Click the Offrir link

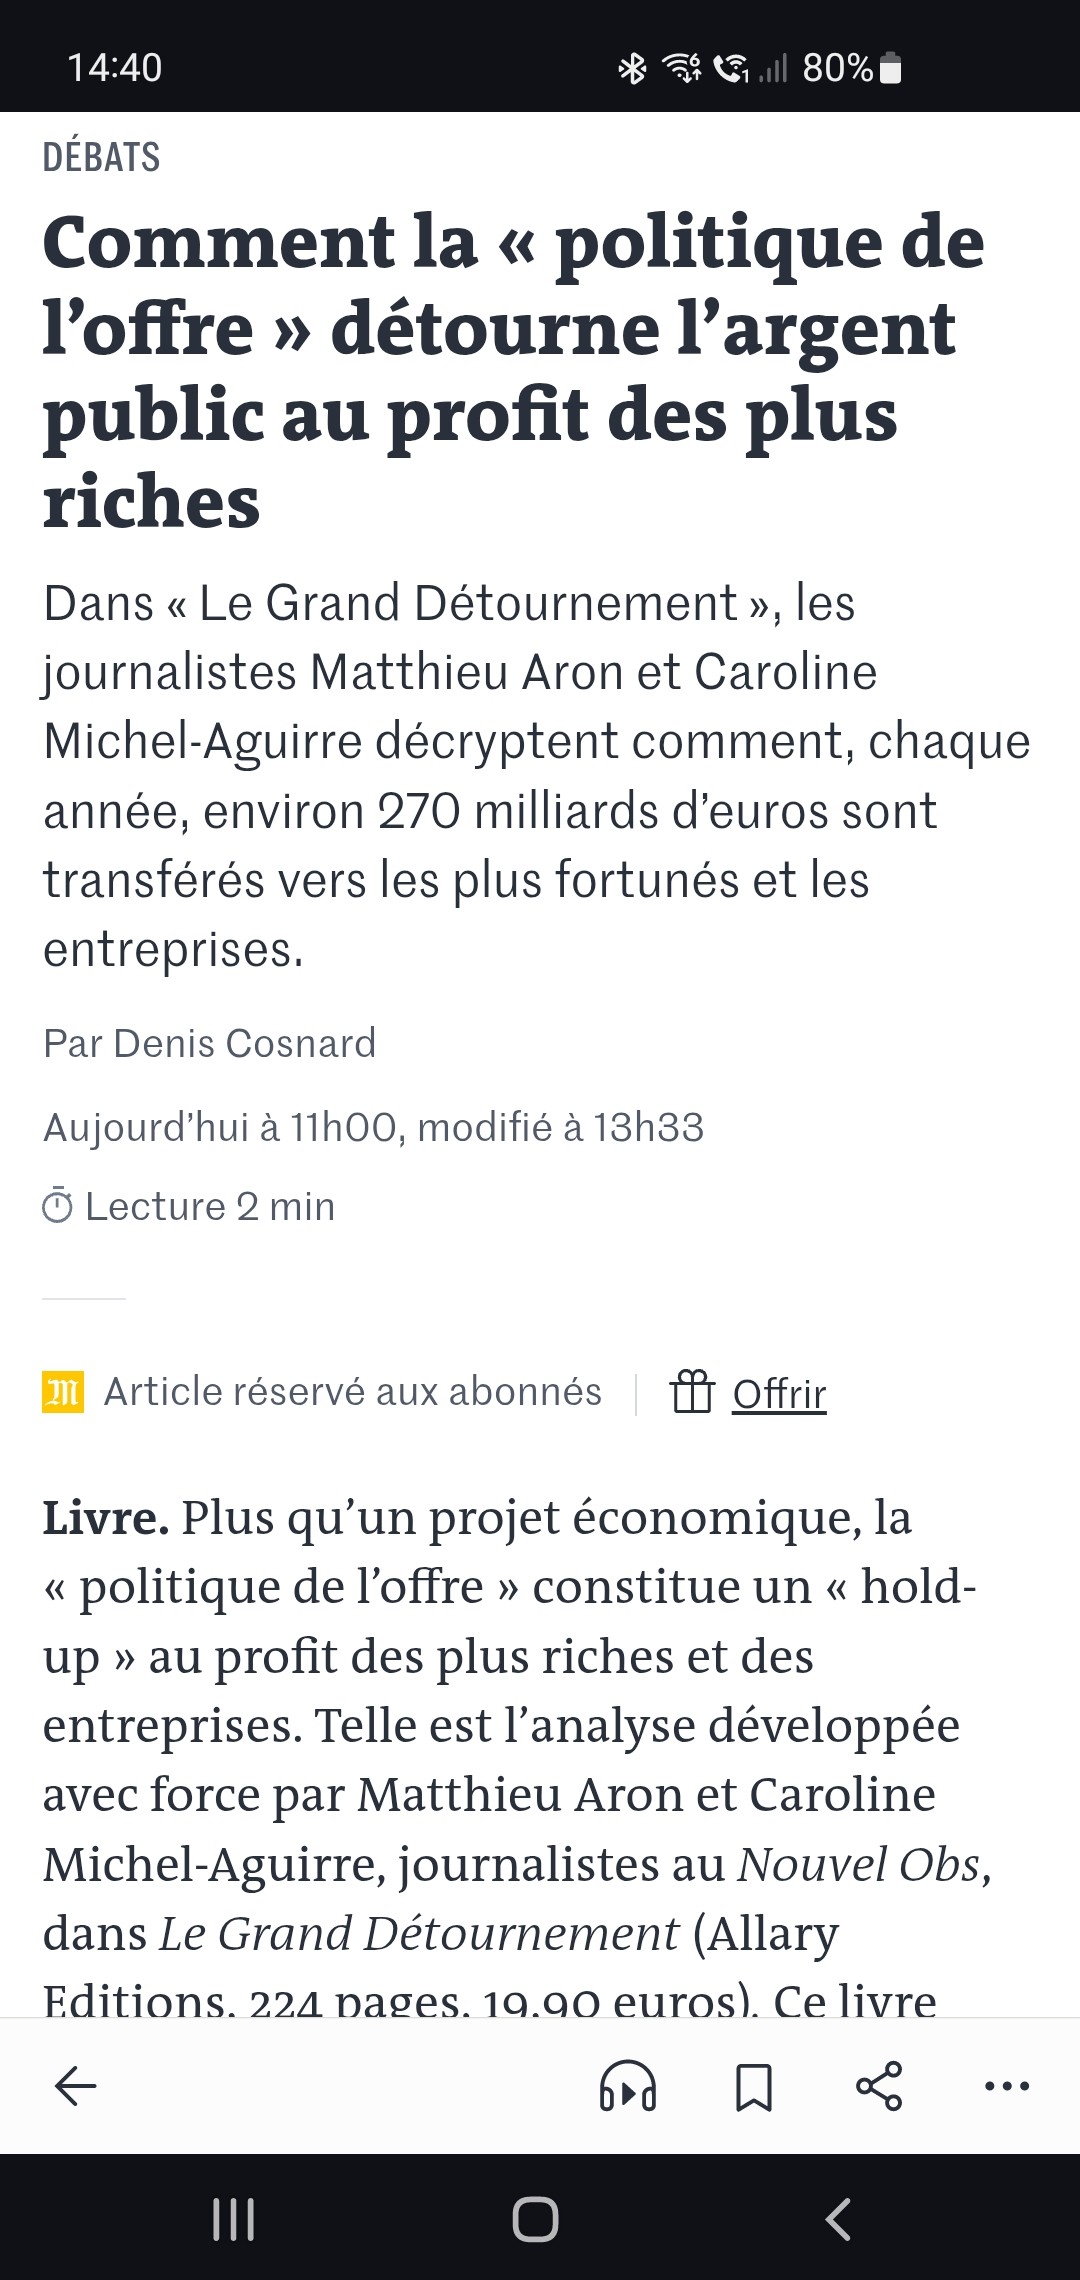[x=779, y=1393]
